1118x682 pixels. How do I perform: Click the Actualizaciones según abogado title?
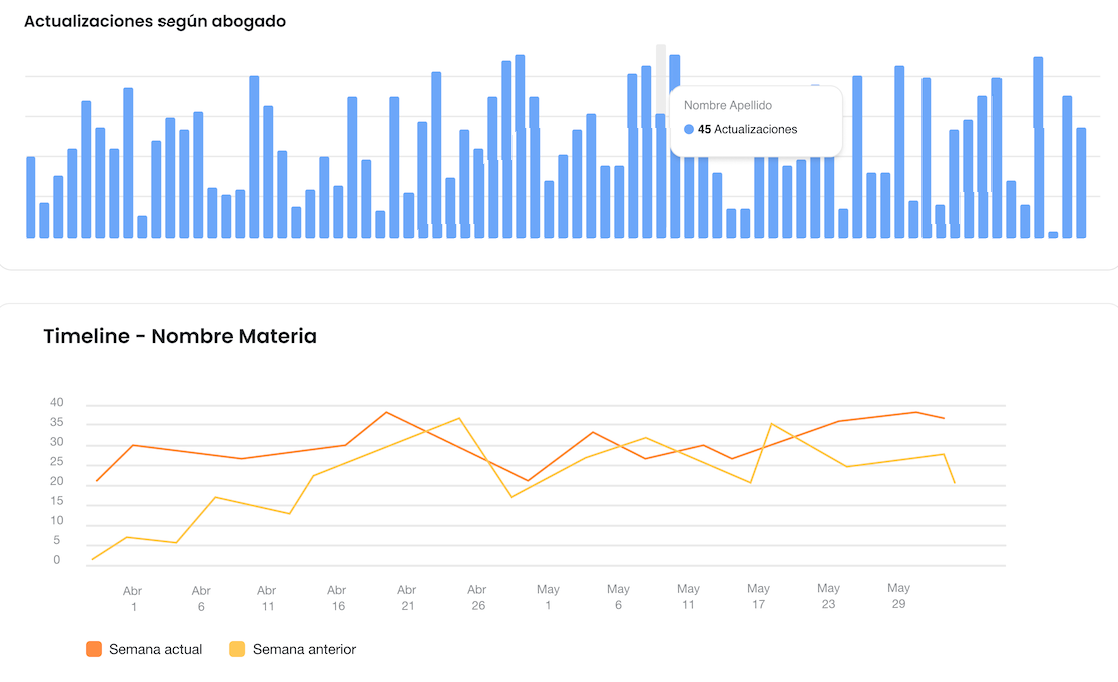[x=156, y=20]
